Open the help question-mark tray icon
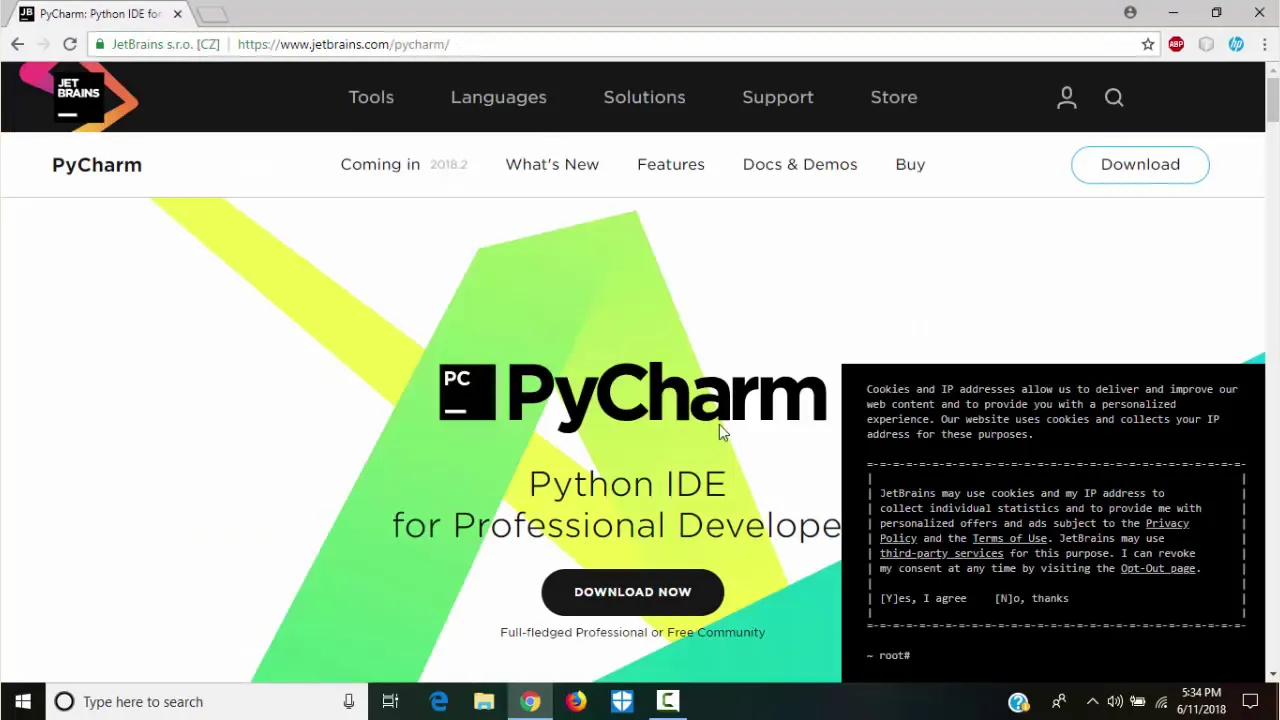Viewport: 1280px width, 720px height. point(1018,702)
